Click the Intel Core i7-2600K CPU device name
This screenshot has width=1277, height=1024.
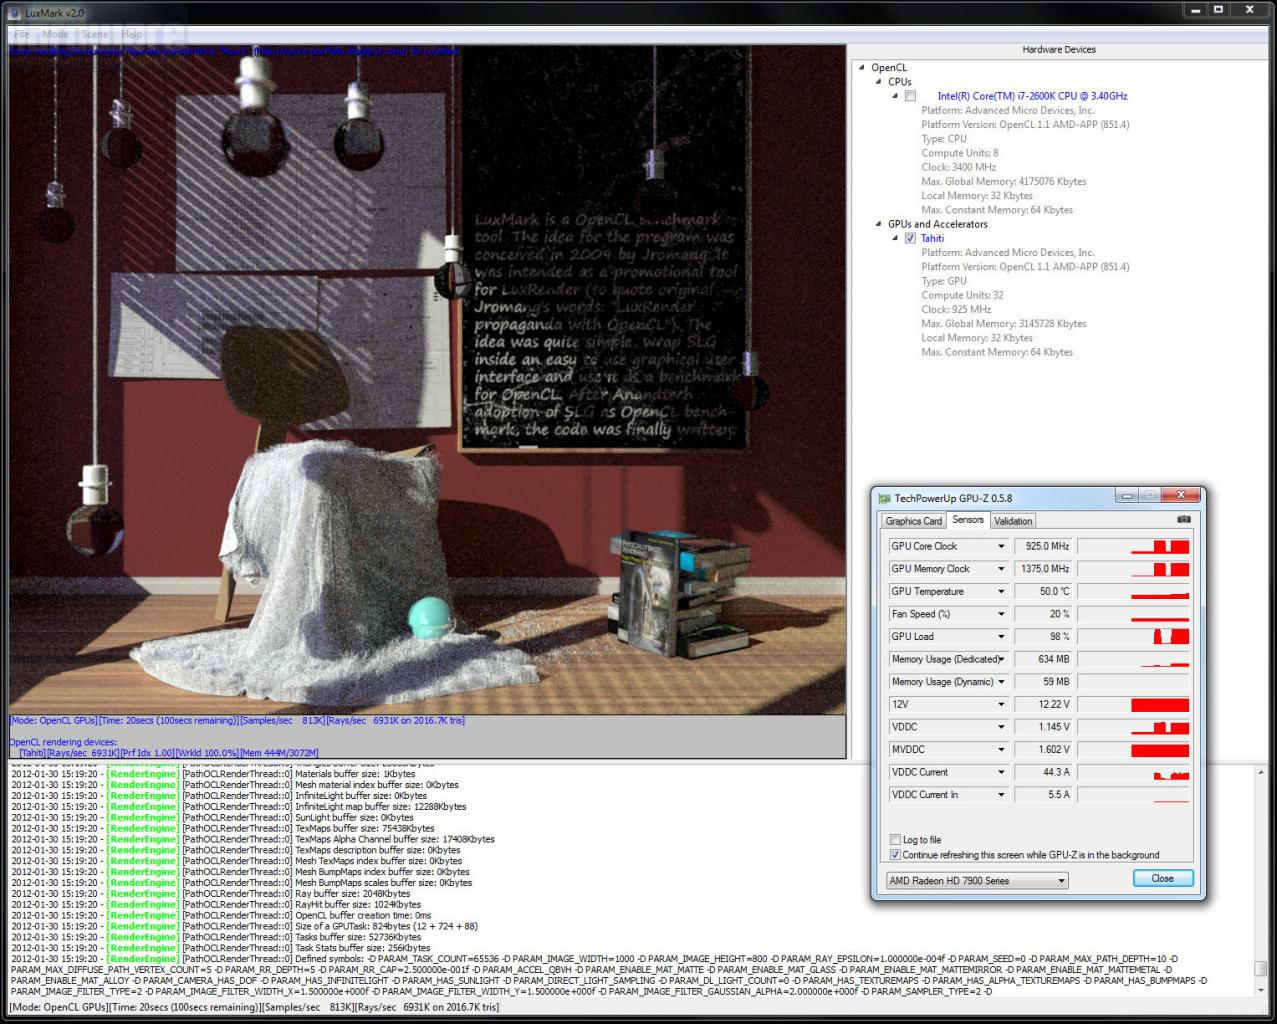[1032, 96]
